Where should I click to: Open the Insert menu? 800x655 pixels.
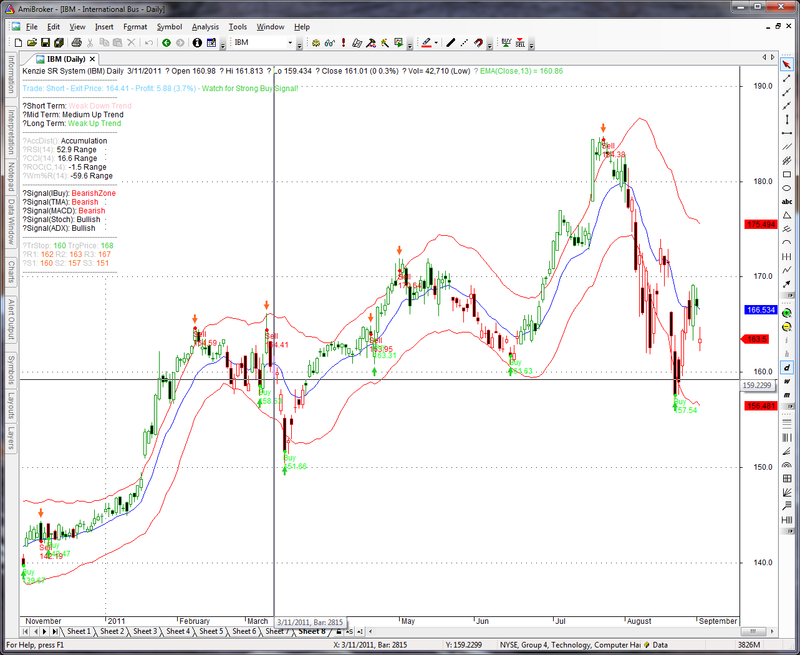pos(104,27)
